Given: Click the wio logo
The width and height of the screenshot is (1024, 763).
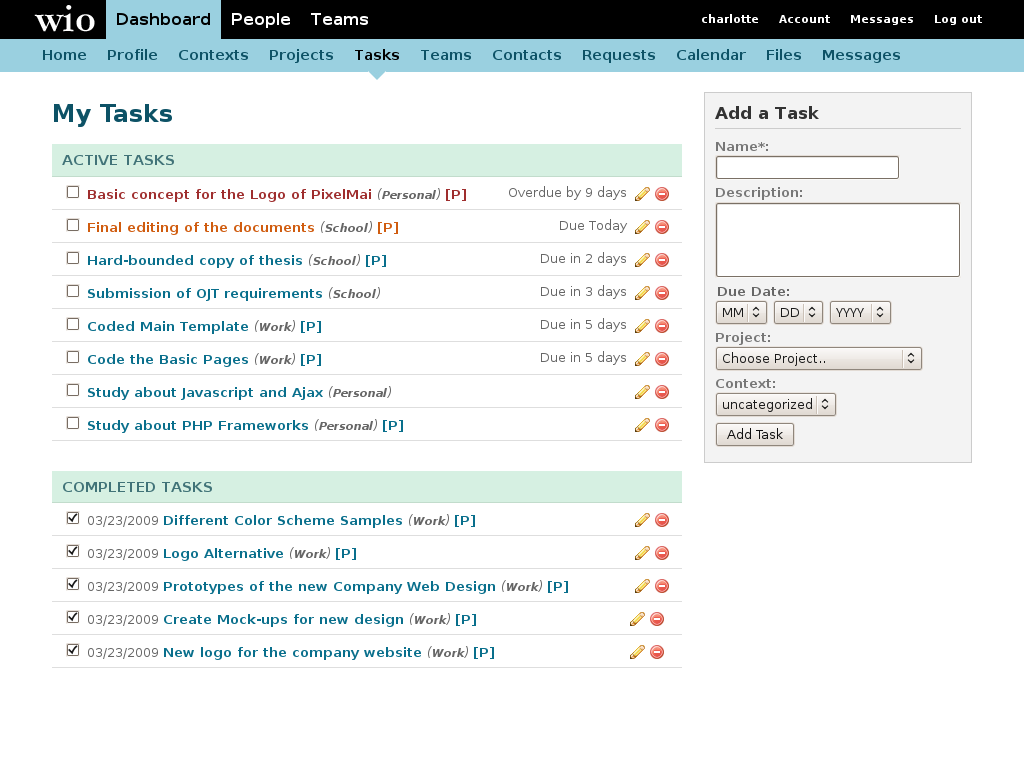Looking at the screenshot, I should click(65, 20).
